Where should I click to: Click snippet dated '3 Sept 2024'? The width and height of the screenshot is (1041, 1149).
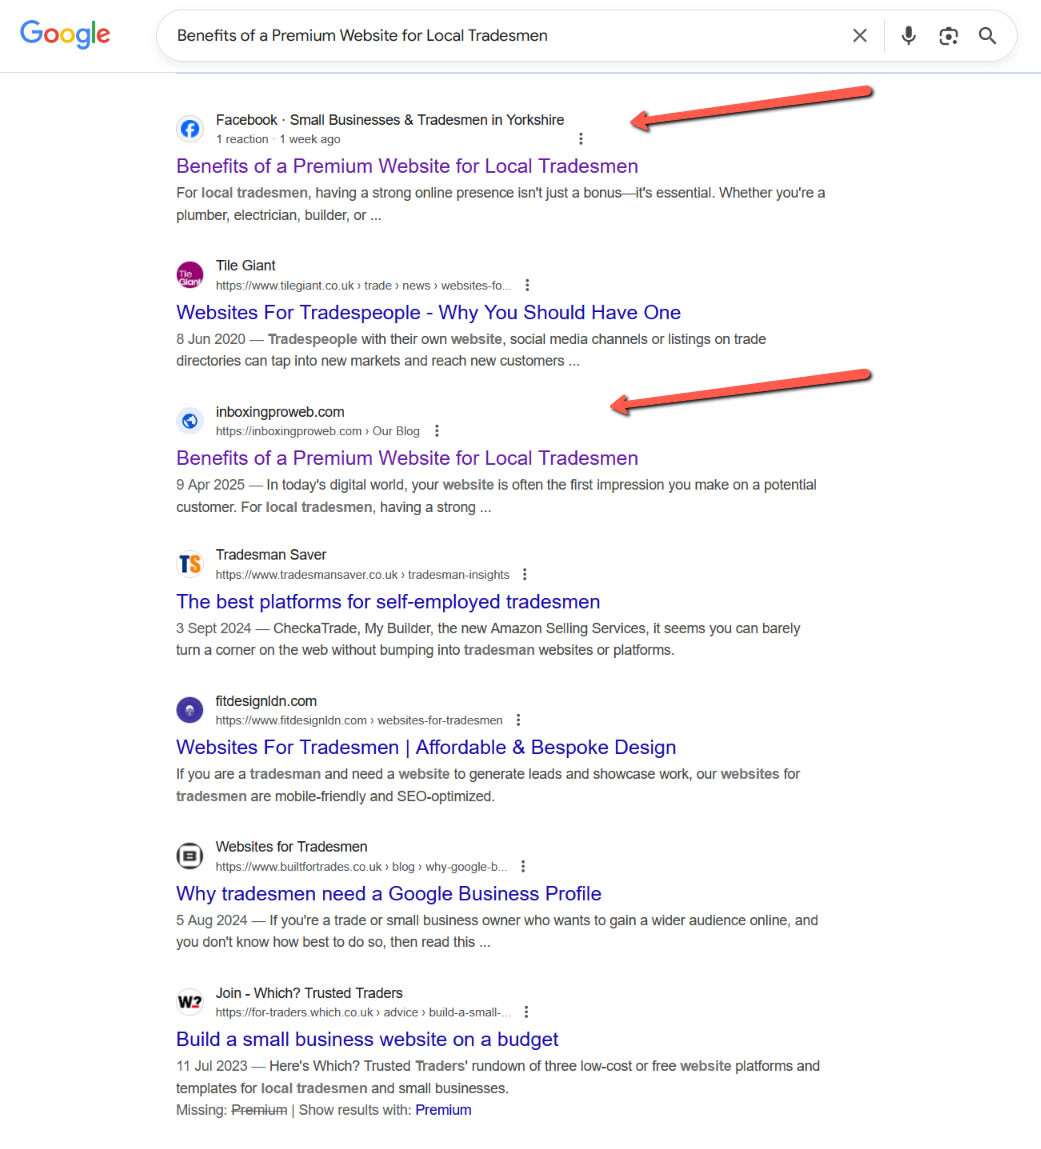click(488, 639)
